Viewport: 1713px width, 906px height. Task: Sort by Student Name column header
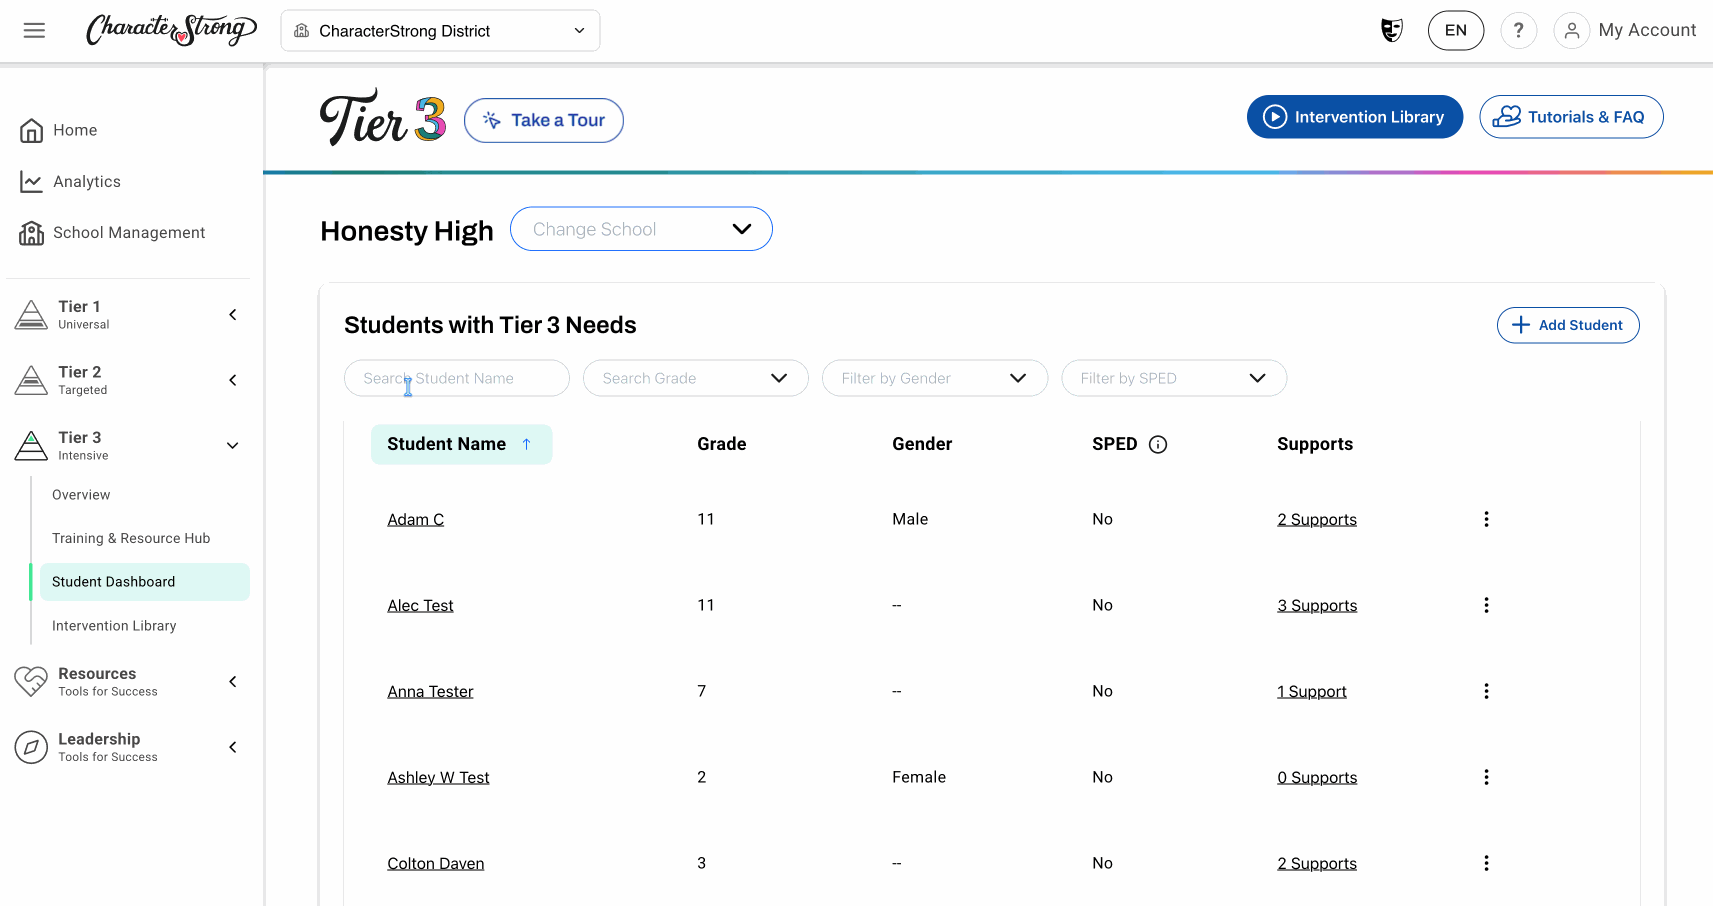461,444
